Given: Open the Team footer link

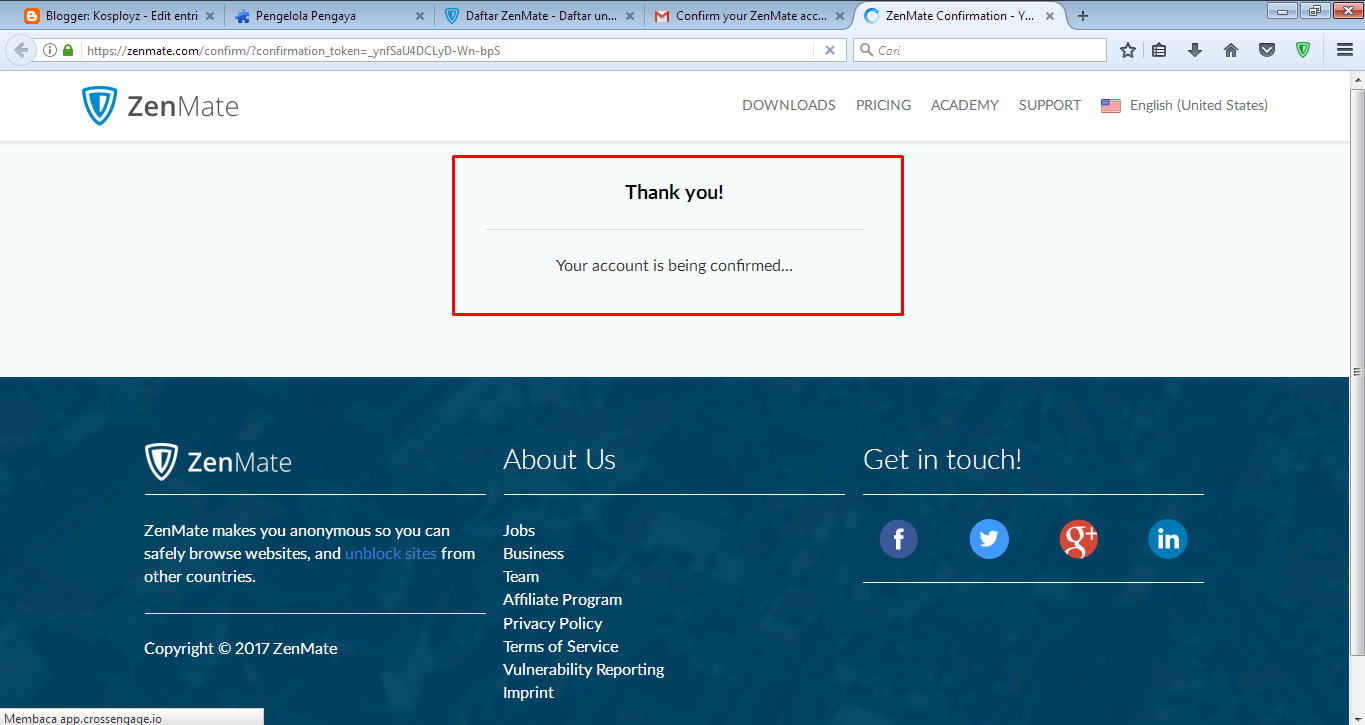Looking at the screenshot, I should pyautogui.click(x=521, y=576).
